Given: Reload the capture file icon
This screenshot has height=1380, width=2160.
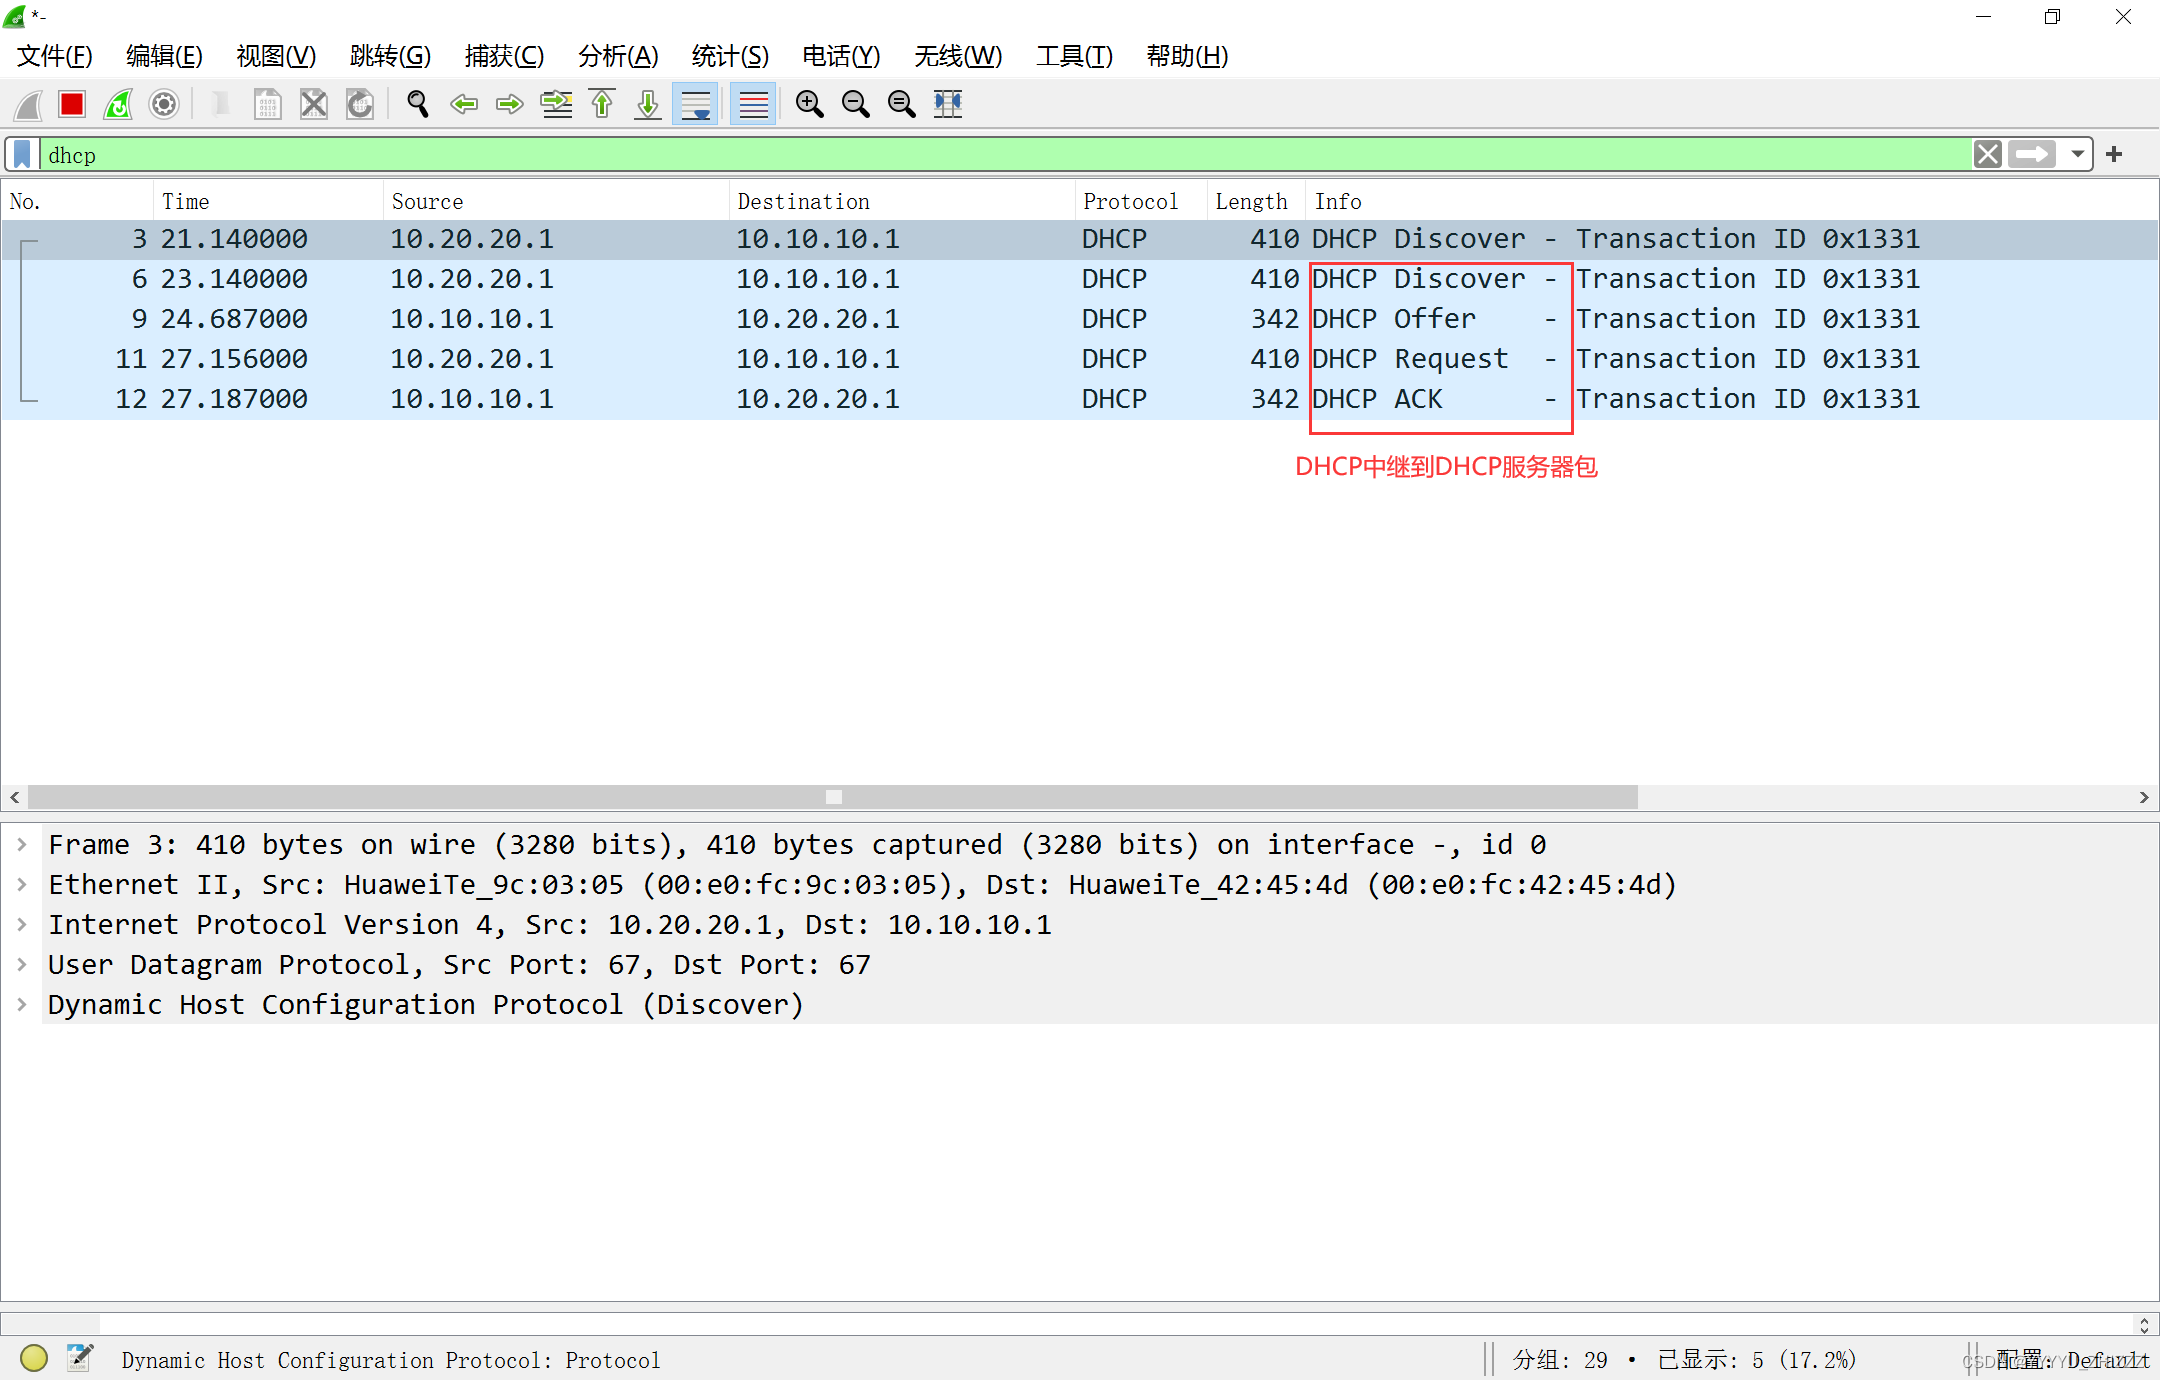Looking at the screenshot, I should point(360,104).
